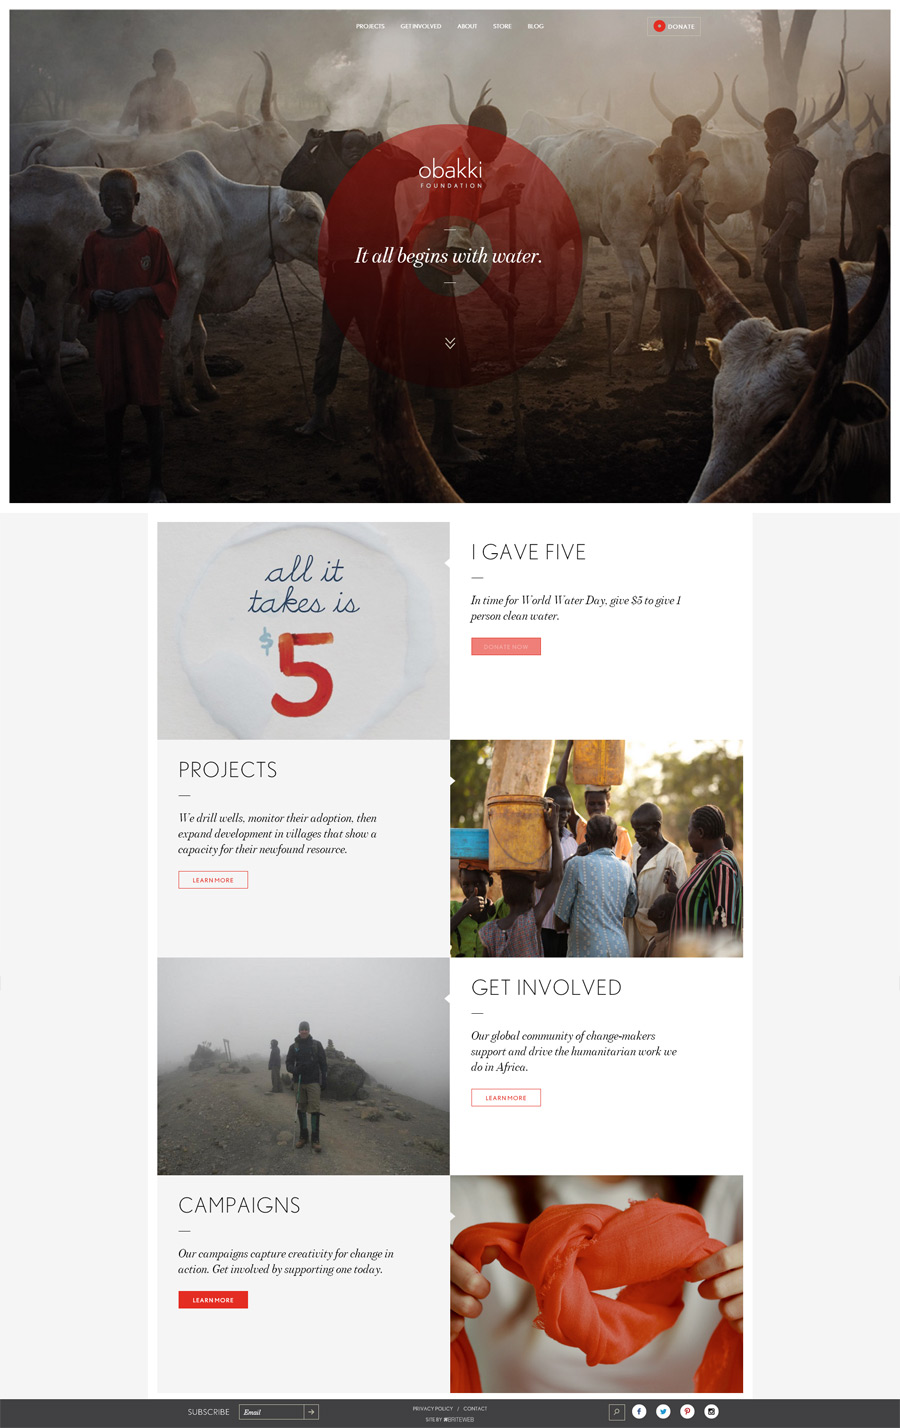The image size is (900, 1428).
Task: Click the obakki foundation logo
Action: [450, 173]
